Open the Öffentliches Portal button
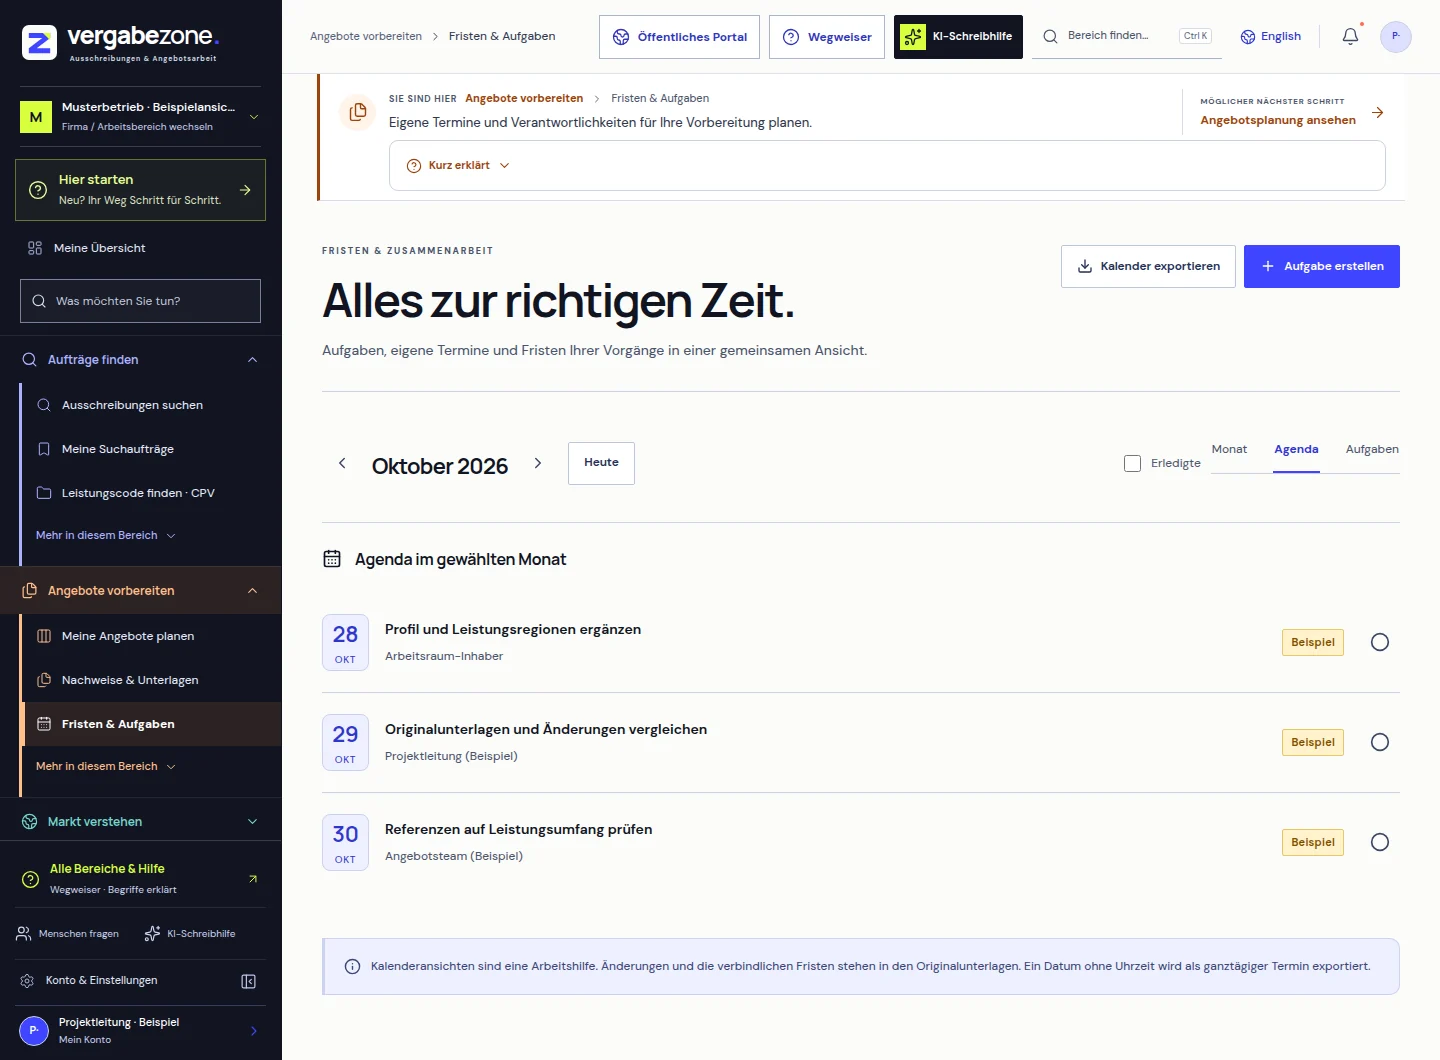Screen dimensions: 1440x1060 [x=680, y=37]
